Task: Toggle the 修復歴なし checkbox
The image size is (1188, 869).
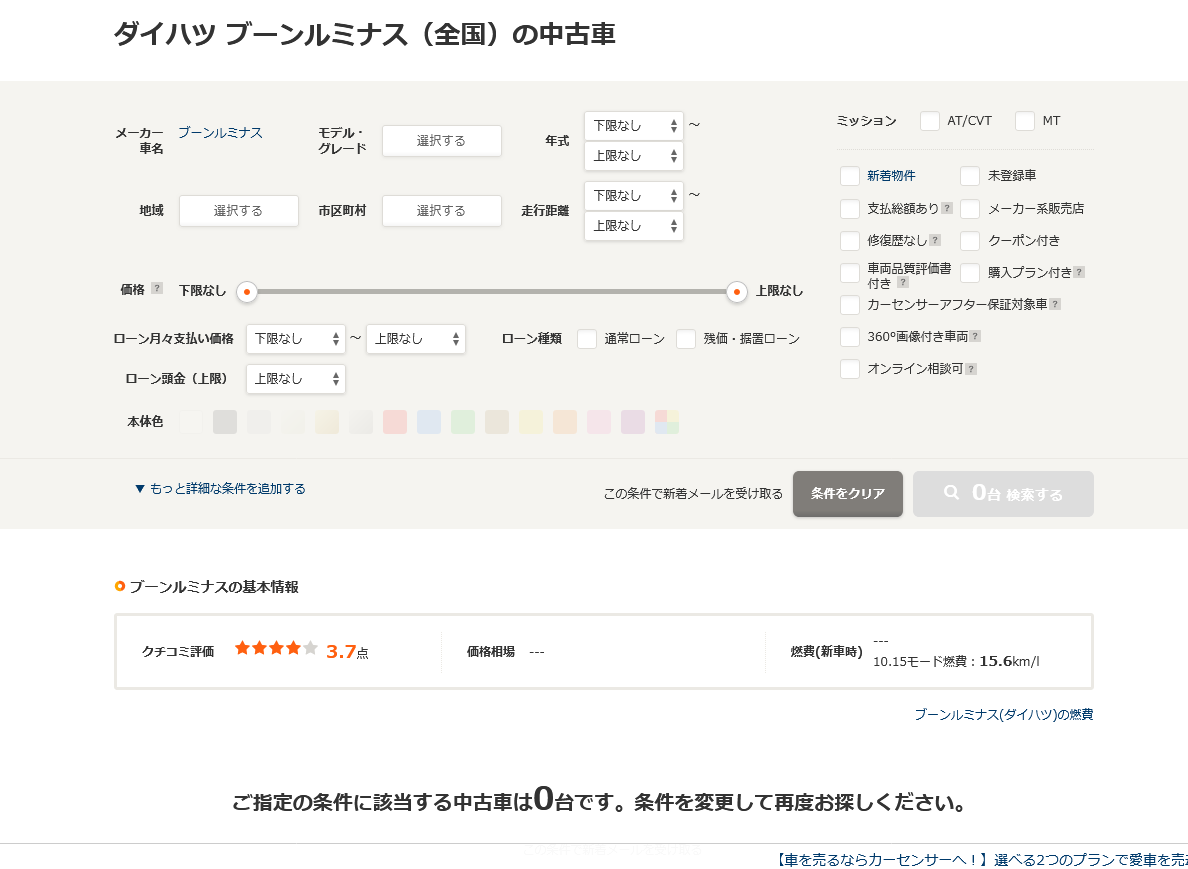Action: (850, 241)
